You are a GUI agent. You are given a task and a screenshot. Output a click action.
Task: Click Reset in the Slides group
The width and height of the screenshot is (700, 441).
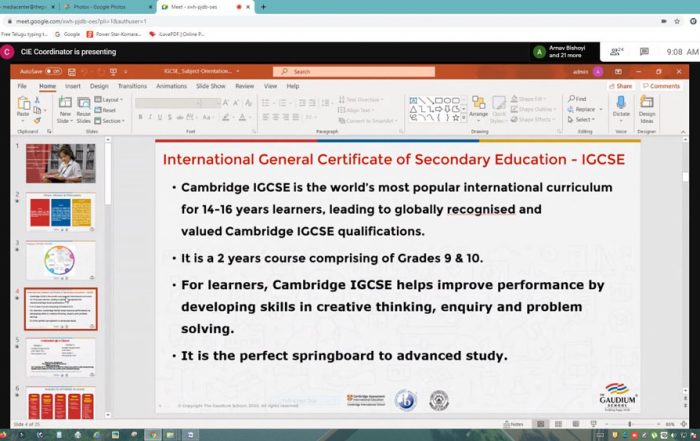coord(105,110)
